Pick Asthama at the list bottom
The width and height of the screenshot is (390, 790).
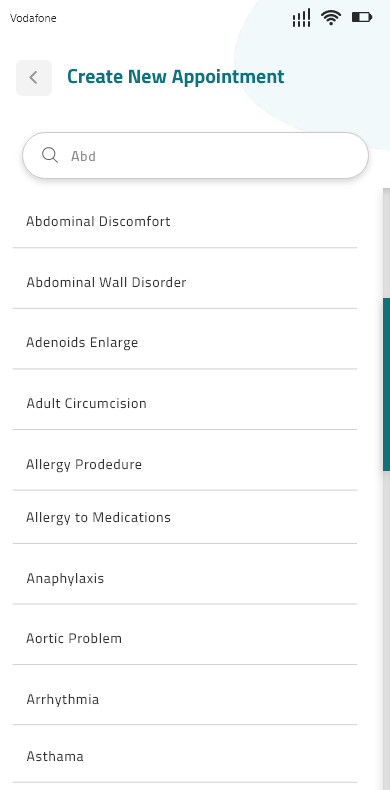pos(185,756)
